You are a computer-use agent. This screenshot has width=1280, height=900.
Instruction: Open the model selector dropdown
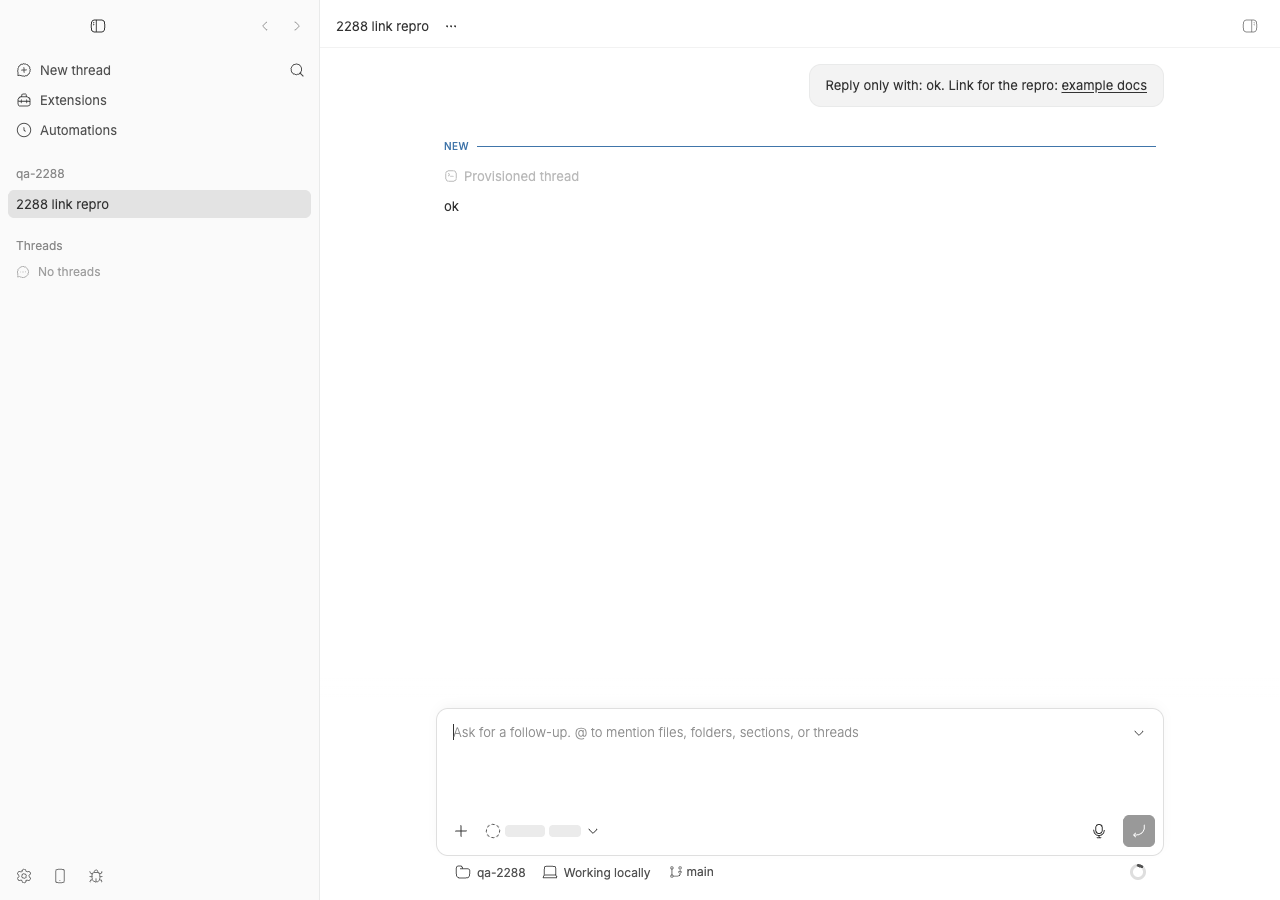541,831
